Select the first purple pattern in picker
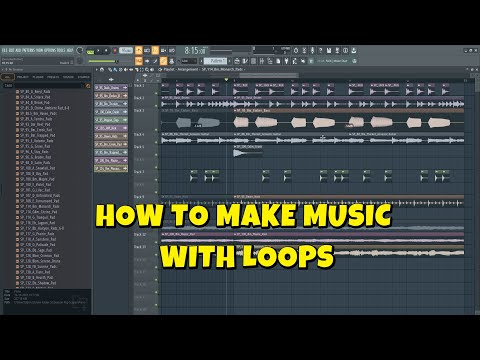The image size is (480, 360). coord(111,88)
